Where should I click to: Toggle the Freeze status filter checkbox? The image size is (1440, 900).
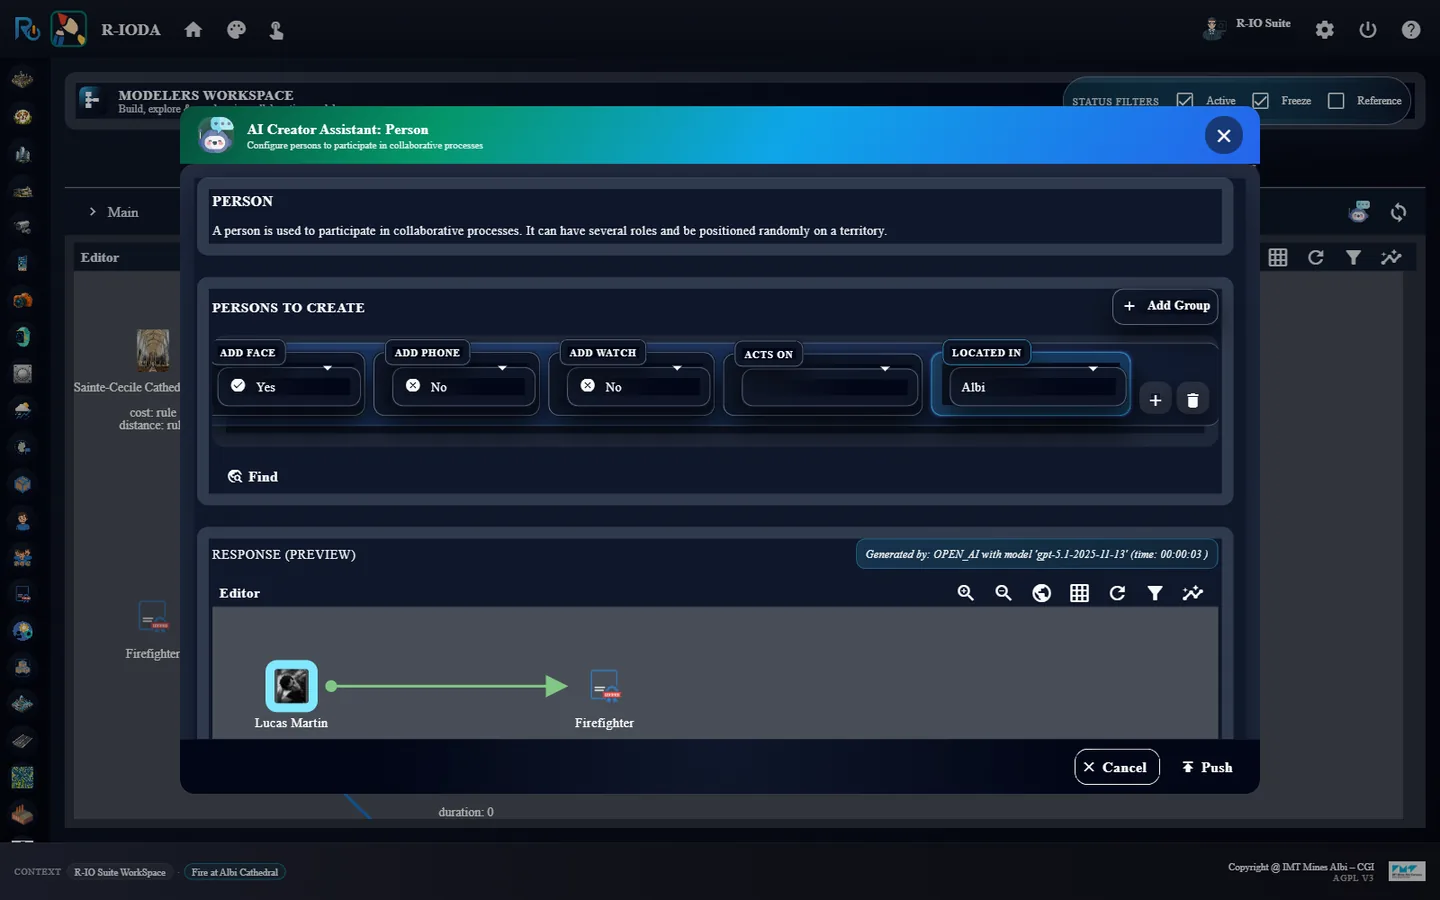coord(1260,101)
